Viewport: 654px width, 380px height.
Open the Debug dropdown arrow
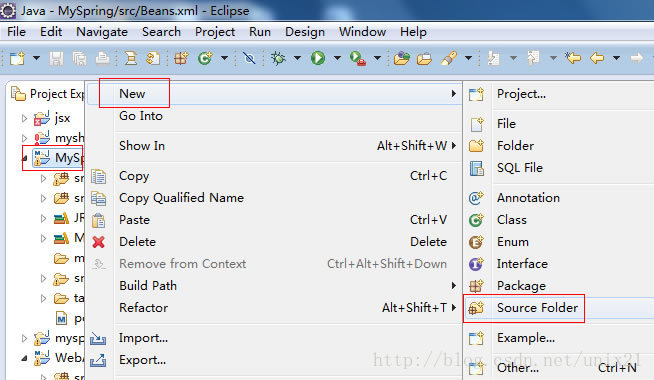coord(297,58)
